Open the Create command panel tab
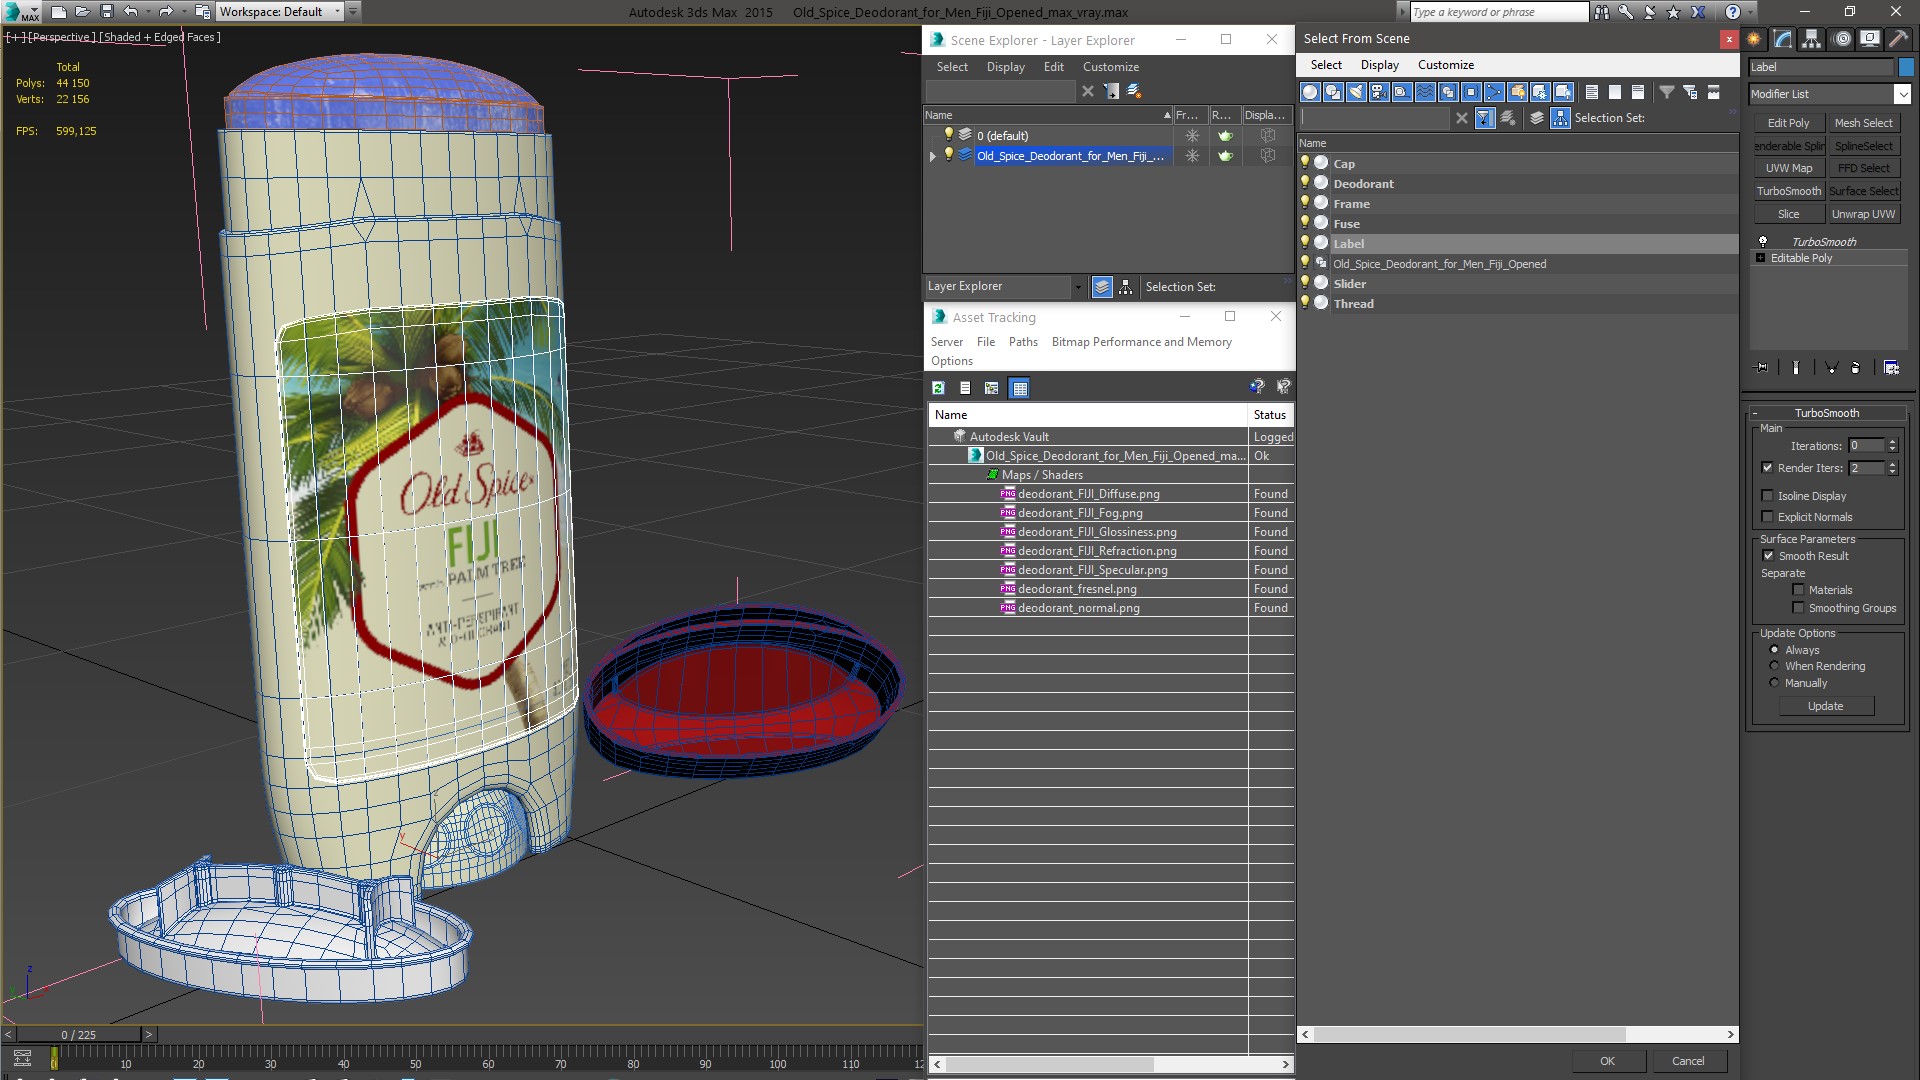This screenshot has width=1920, height=1080. [1754, 39]
